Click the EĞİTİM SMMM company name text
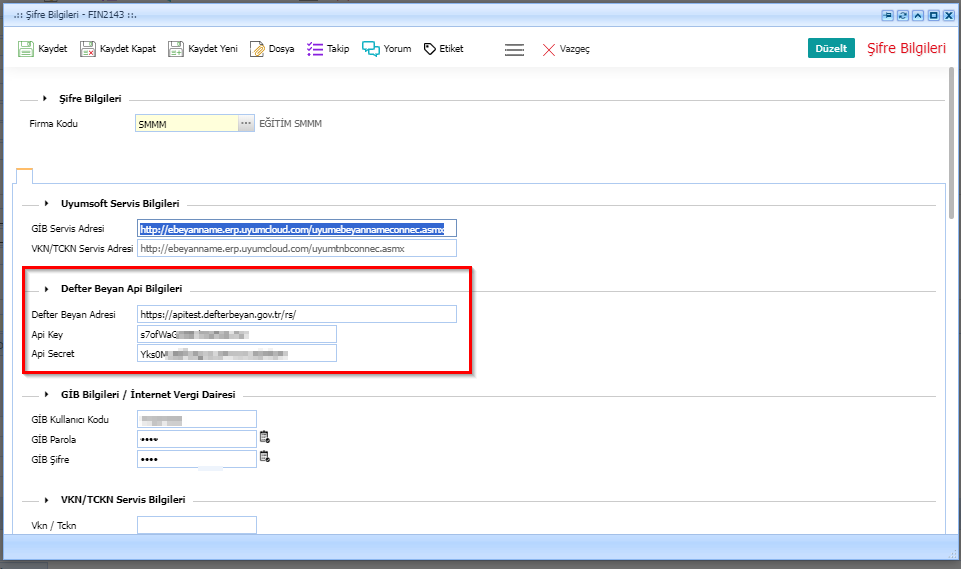This screenshot has width=961, height=569. tap(291, 123)
